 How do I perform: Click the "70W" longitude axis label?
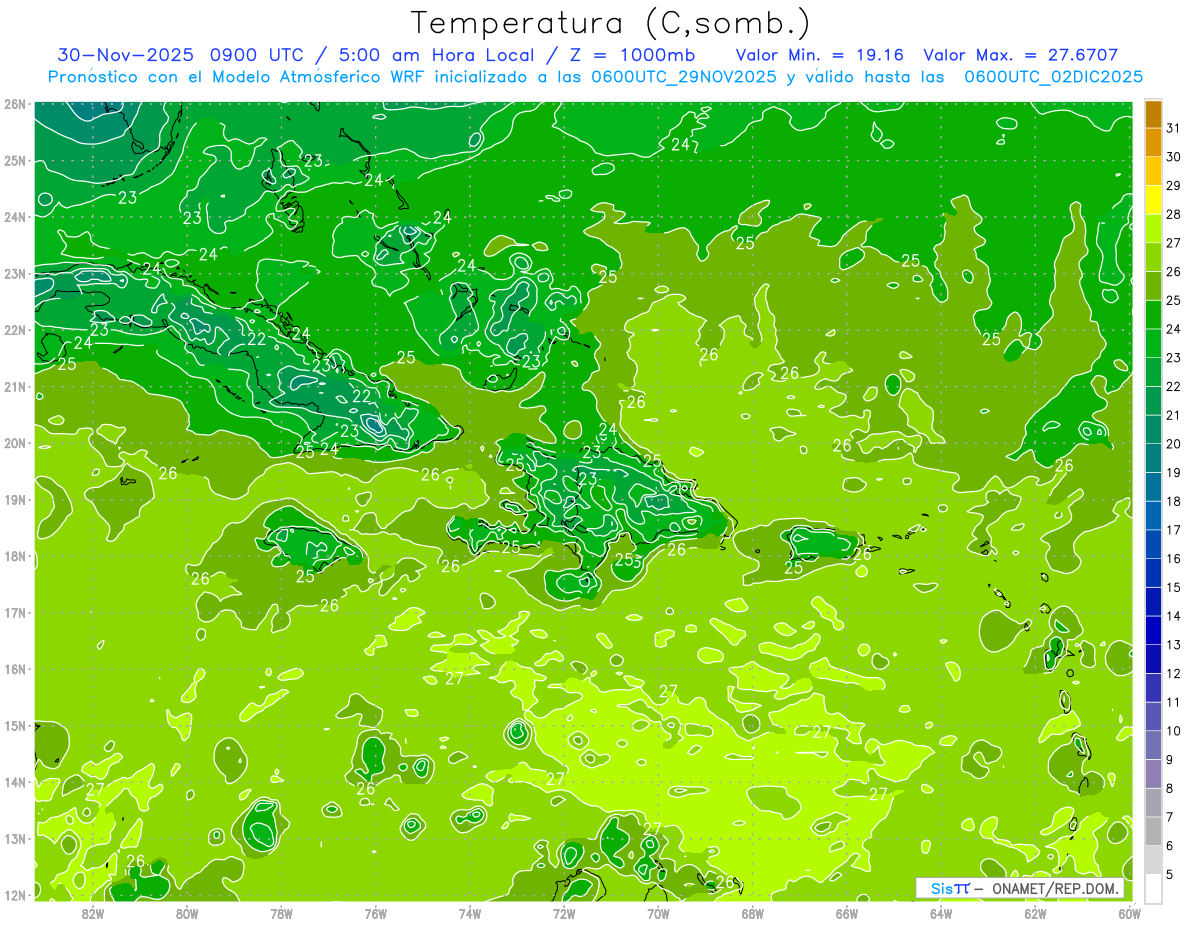click(x=658, y=912)
